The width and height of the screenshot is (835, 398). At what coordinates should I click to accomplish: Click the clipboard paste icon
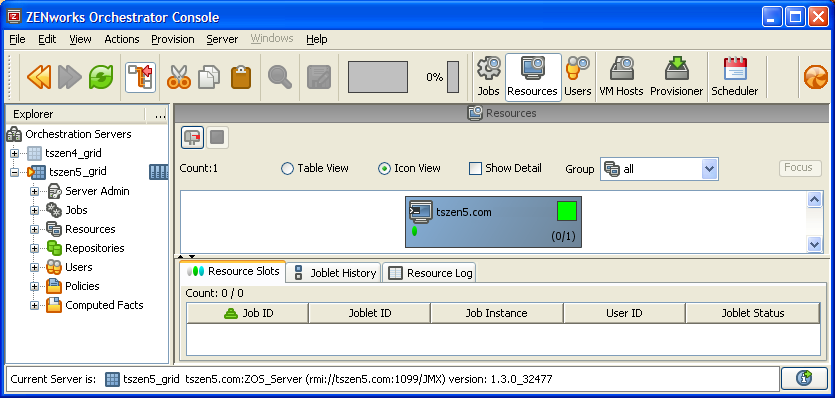point(241,77)
